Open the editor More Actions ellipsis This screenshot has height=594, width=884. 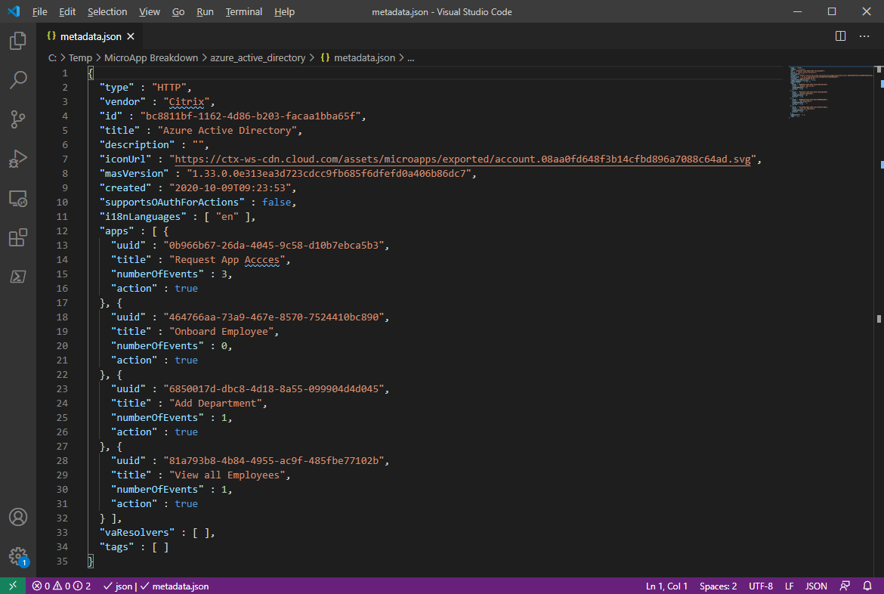coord(864,36)
